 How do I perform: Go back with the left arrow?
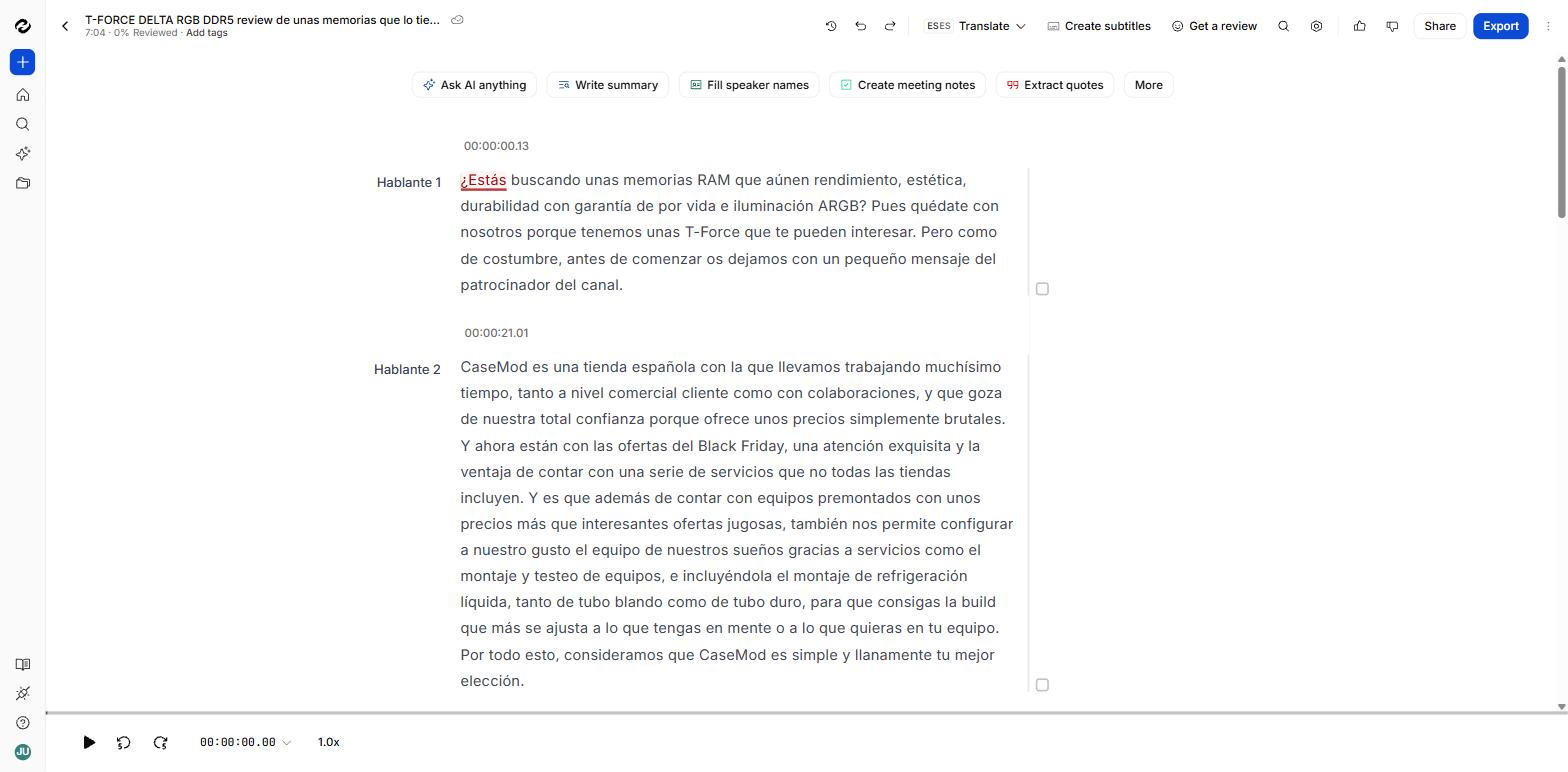pyautogui.click(x=65, y=26)
